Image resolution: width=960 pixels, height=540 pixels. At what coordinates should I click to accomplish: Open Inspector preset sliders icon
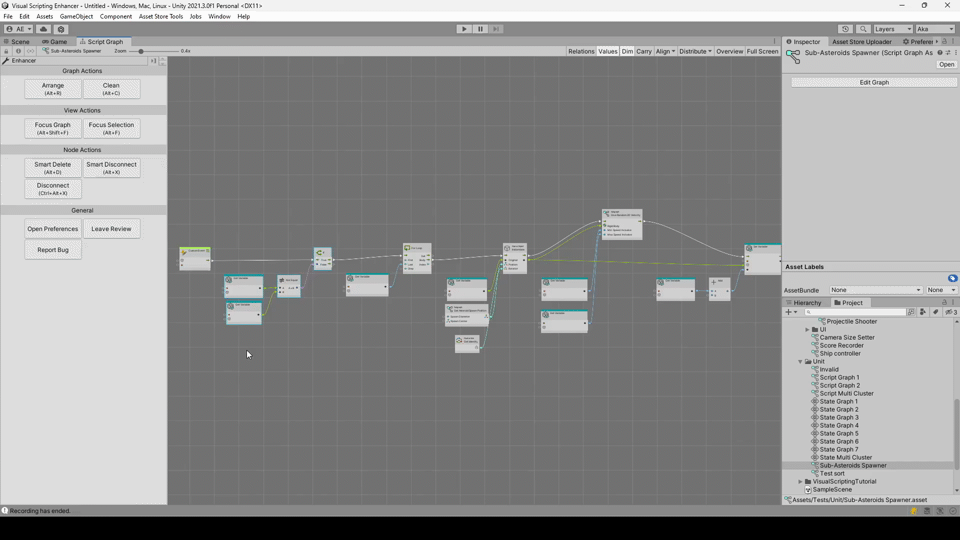948,53
